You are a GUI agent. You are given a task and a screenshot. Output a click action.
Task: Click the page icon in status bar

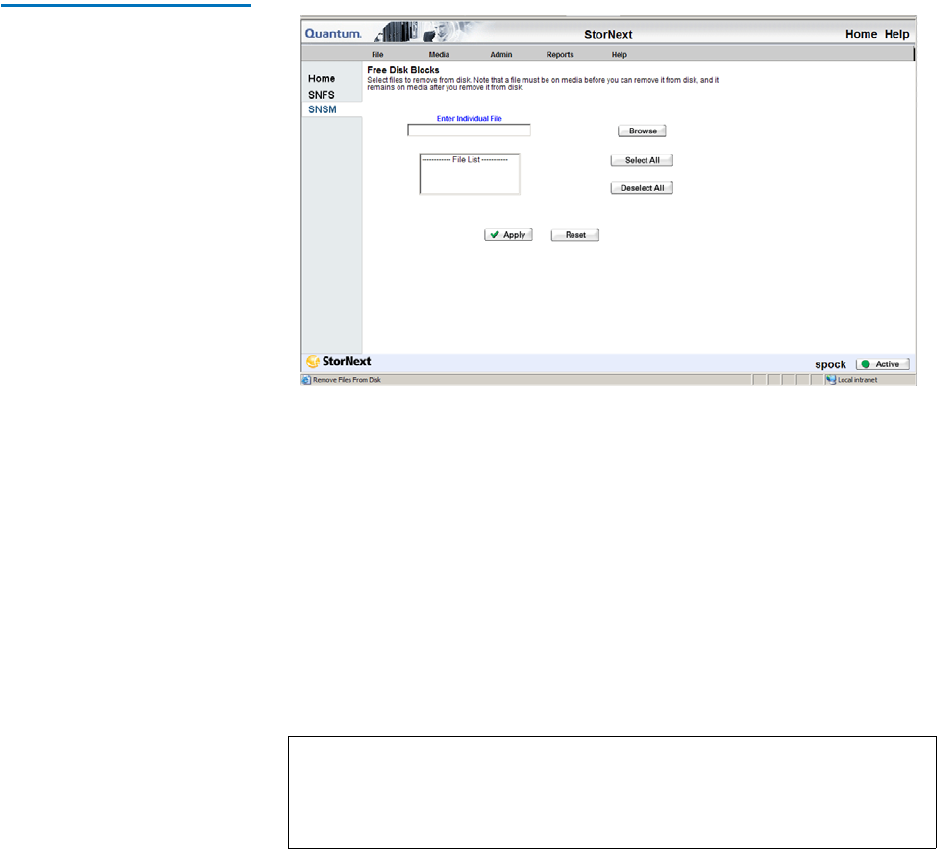coord(307,380)
